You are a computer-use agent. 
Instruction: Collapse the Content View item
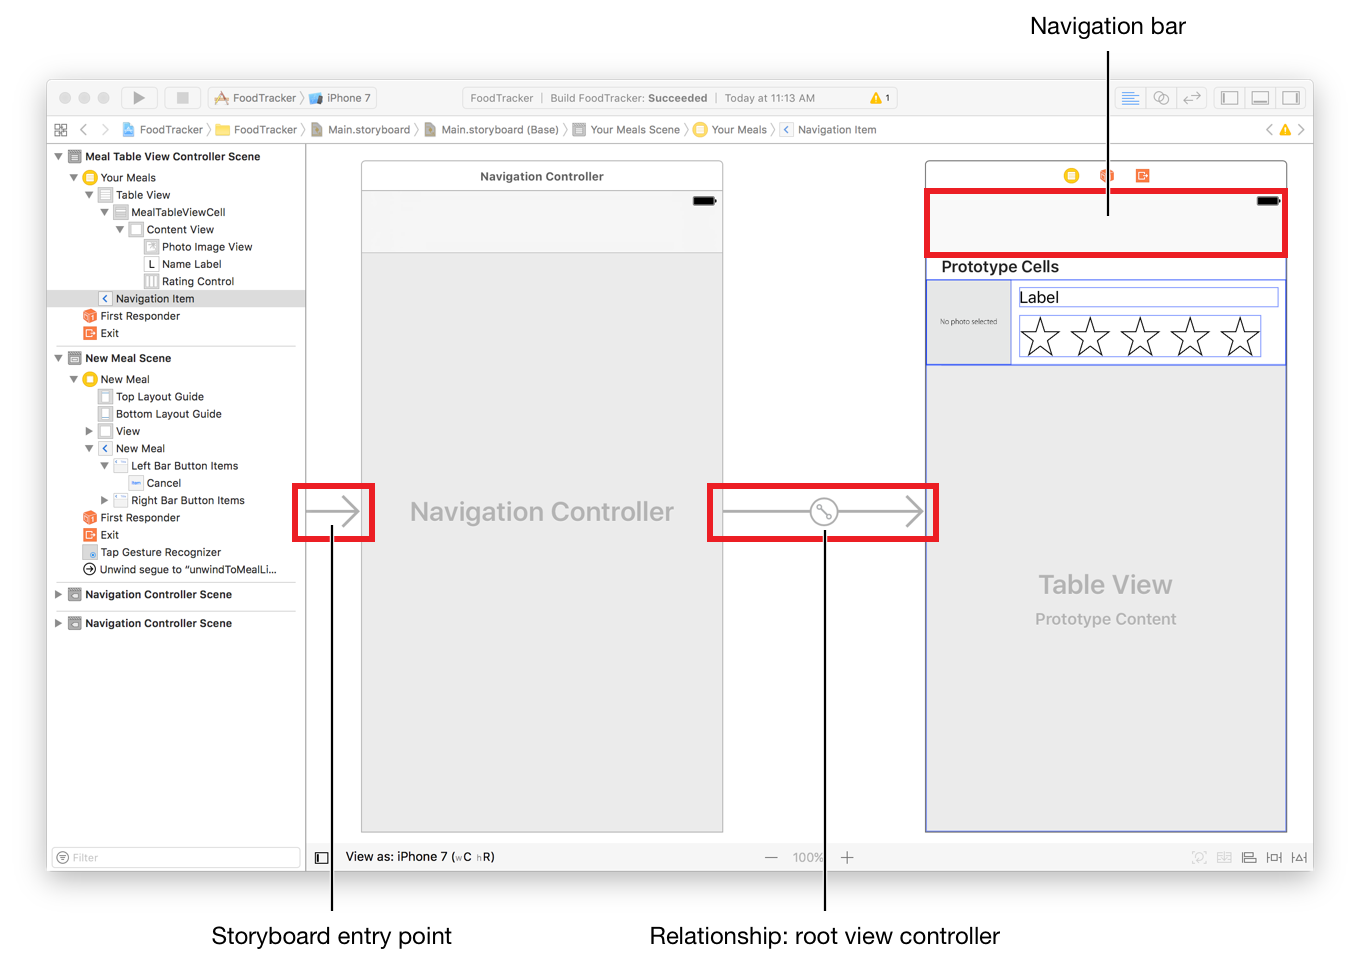(120, 230)
